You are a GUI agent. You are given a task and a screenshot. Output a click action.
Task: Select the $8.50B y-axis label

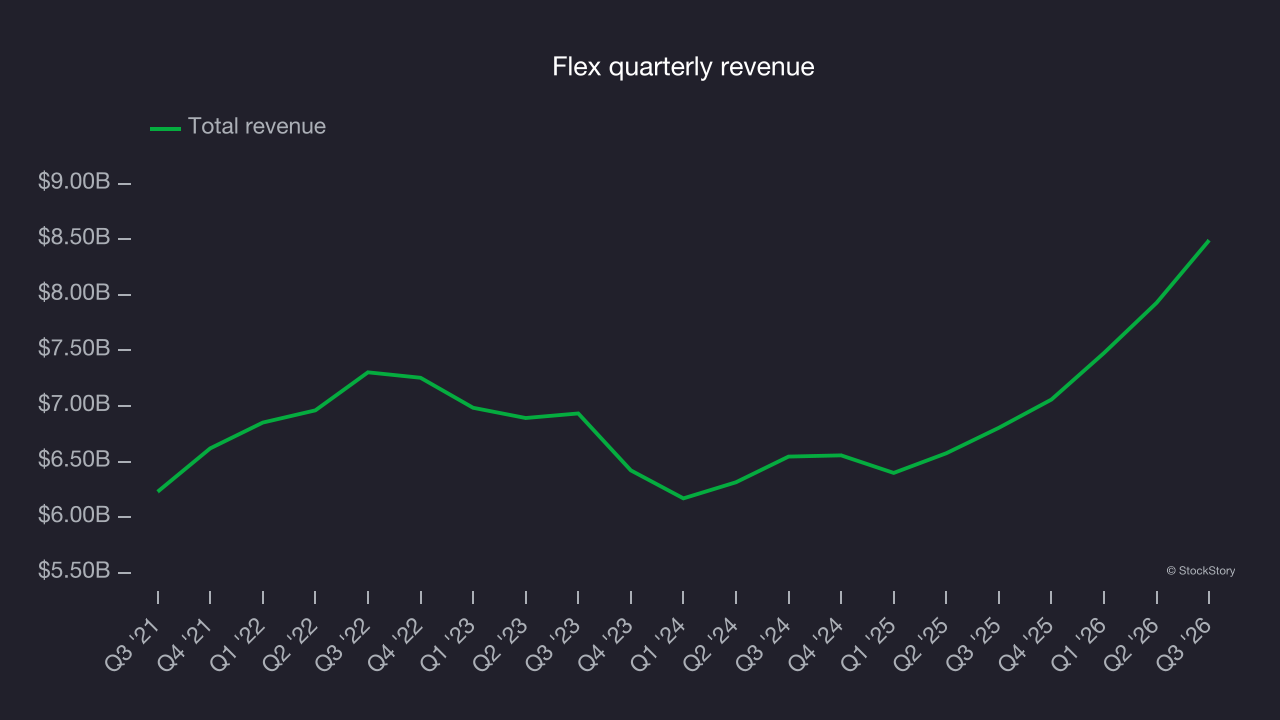[x=74, y=238]
